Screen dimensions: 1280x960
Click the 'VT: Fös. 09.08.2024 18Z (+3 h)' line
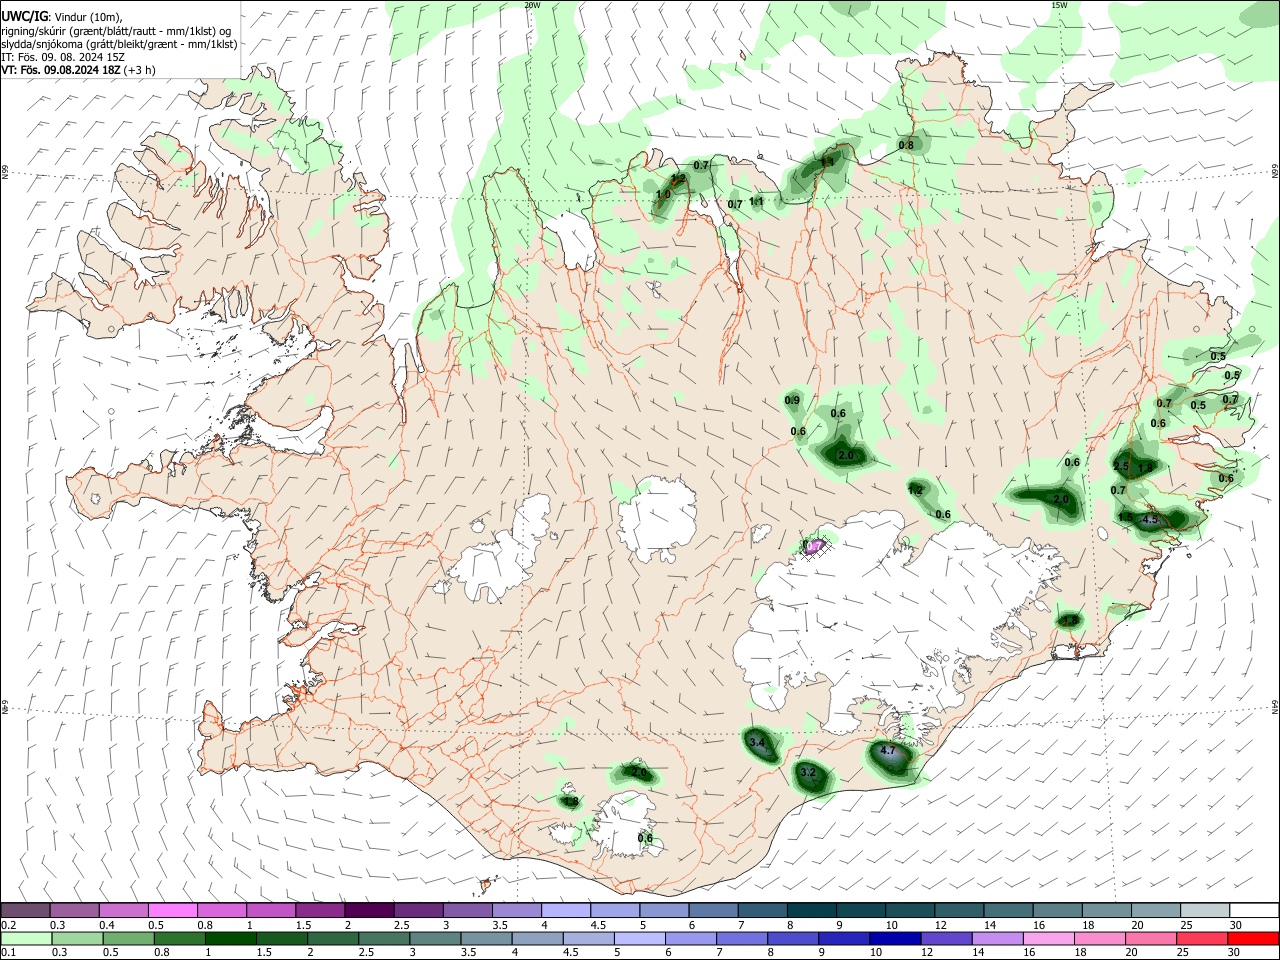click(77, 70)
